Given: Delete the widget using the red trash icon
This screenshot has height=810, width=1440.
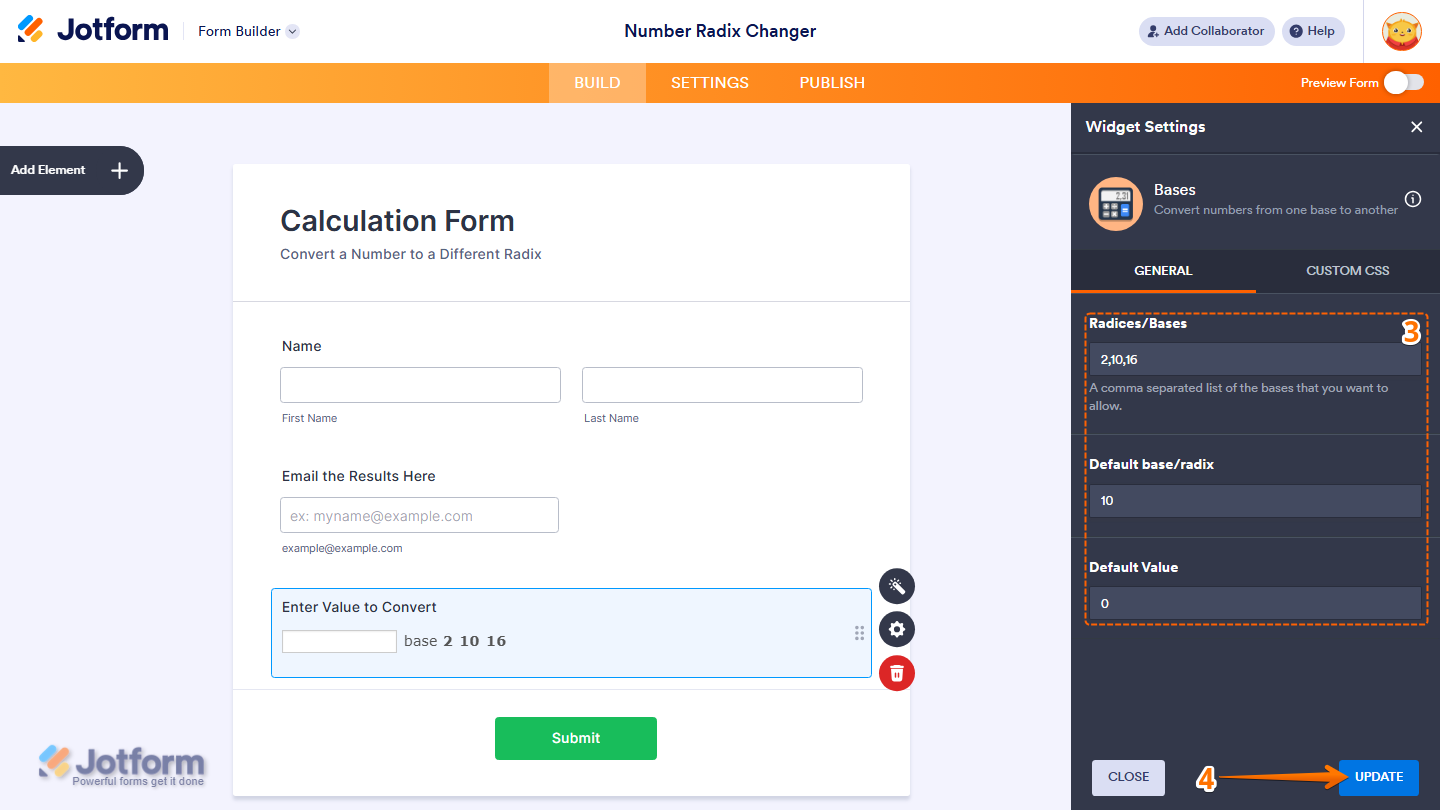Looking at the screenshot, I should tap(896, 673).
